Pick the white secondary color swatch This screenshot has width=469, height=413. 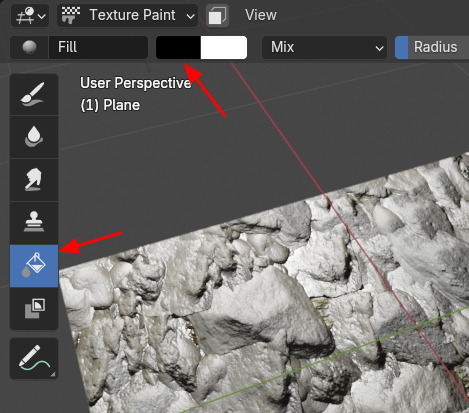(224, 47)
